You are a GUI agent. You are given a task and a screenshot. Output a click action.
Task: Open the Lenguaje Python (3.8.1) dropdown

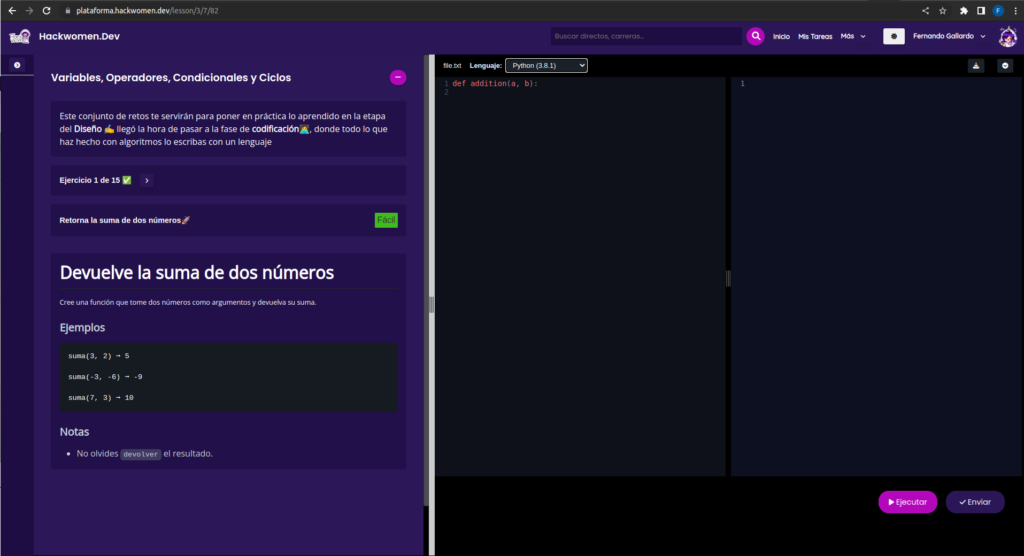click(x=546, y=66)
